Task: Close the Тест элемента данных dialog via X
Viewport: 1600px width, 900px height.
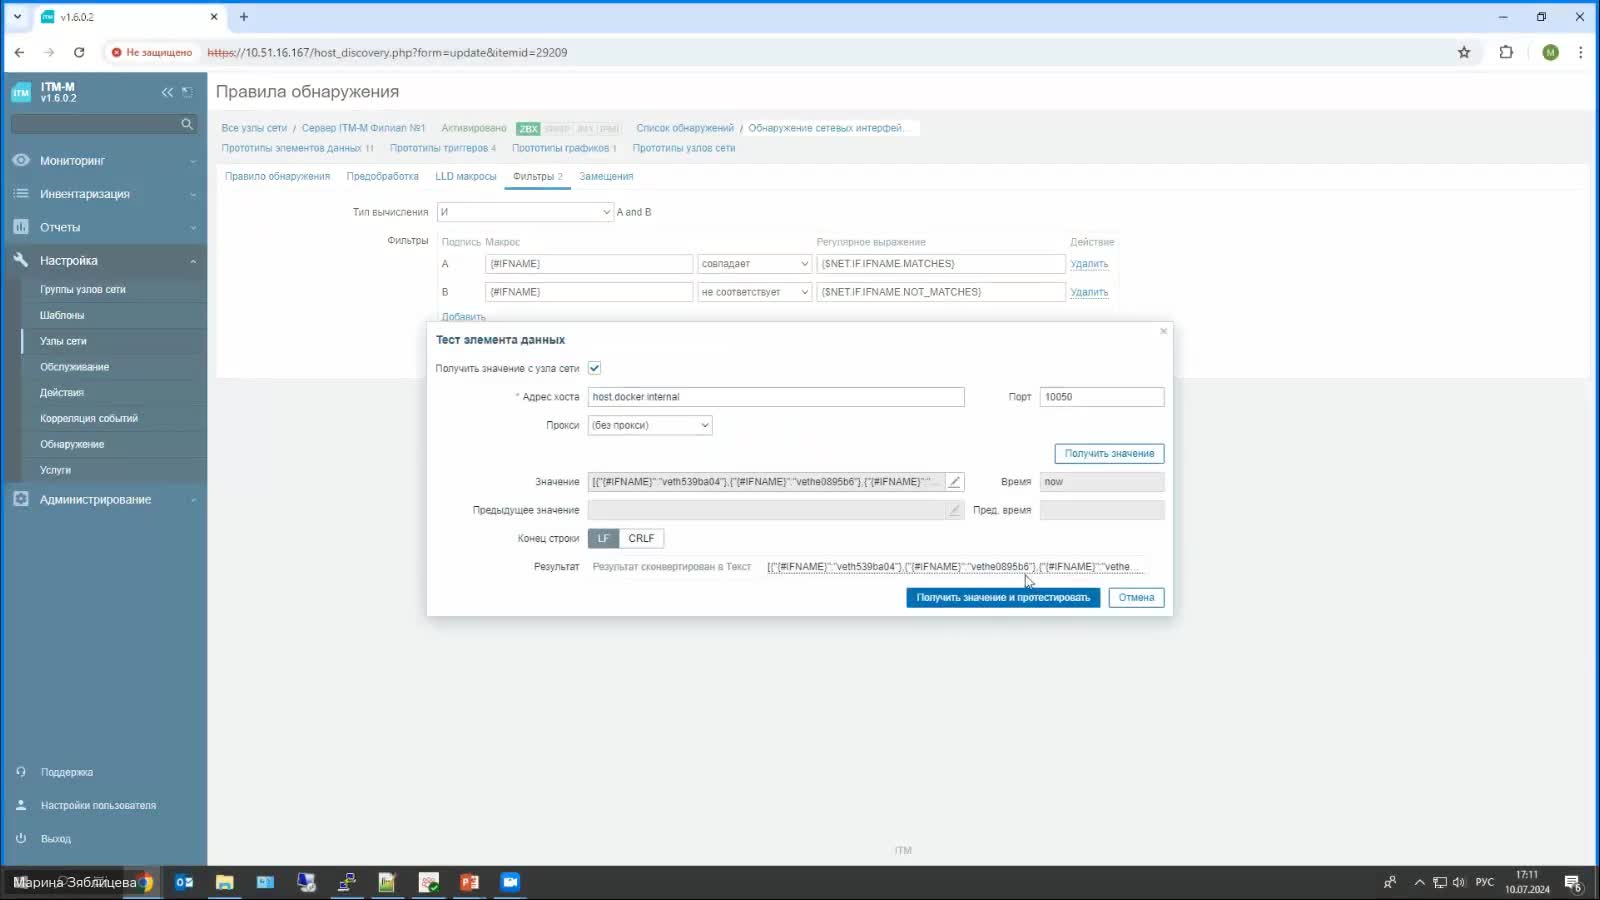Action: [x=1163, y=331]
